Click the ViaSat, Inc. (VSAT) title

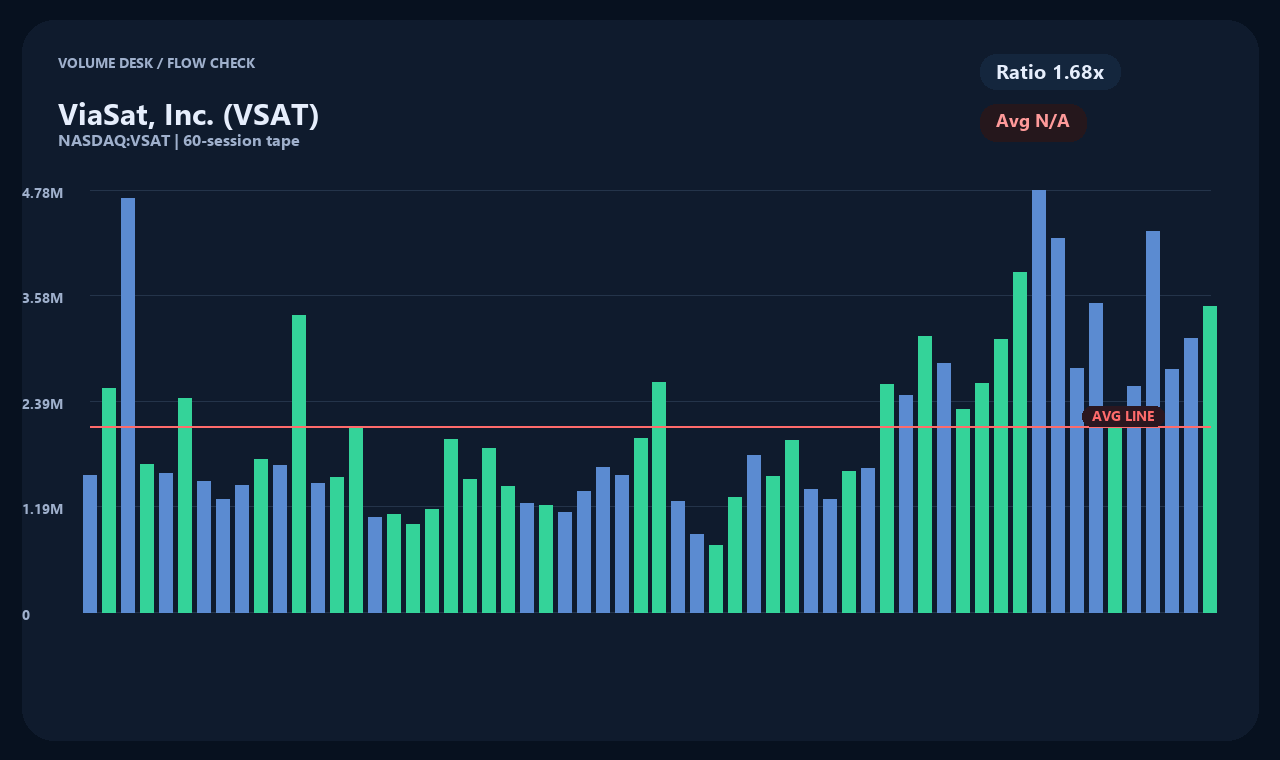(188, 115)
